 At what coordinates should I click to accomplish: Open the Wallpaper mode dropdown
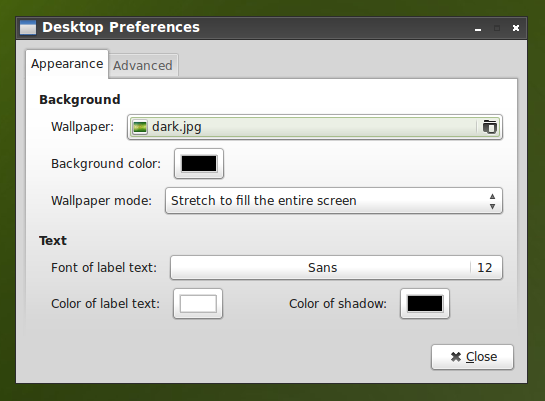(x=334, y=200)
